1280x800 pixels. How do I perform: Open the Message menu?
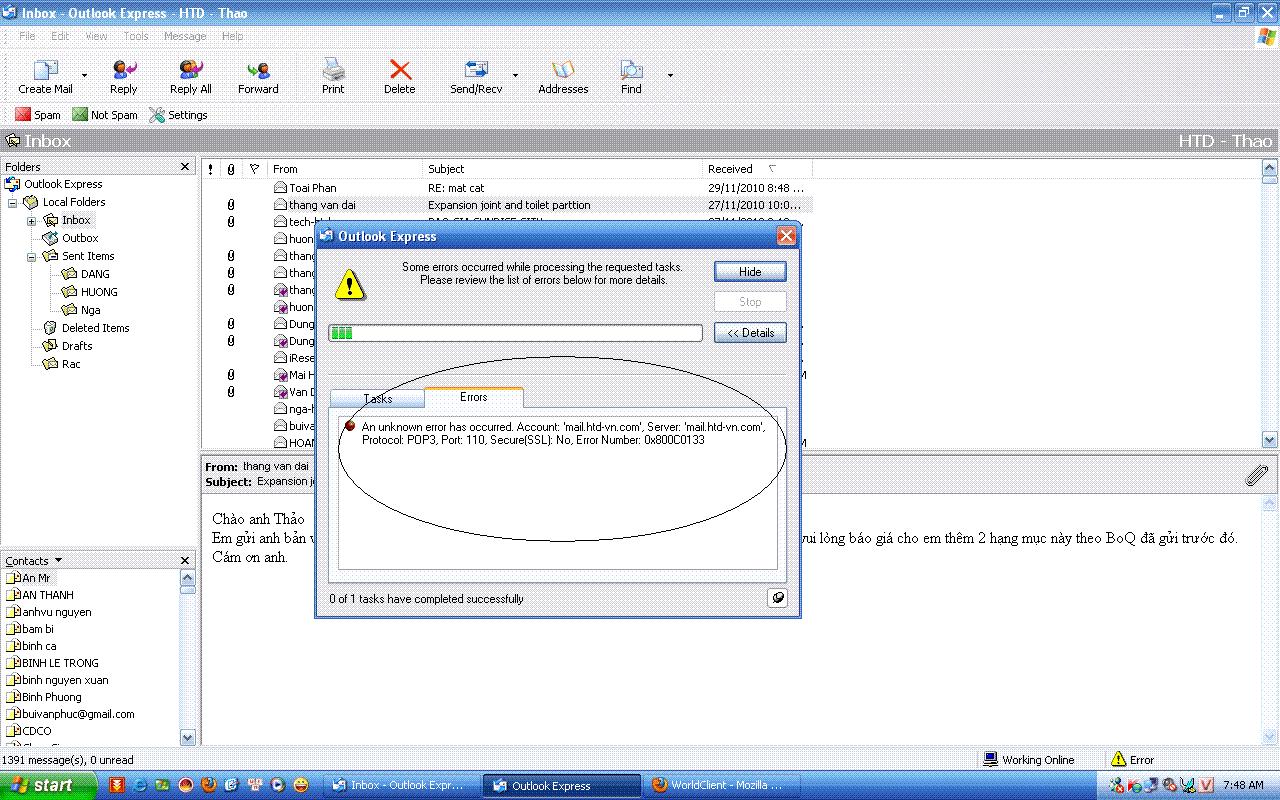185,36
